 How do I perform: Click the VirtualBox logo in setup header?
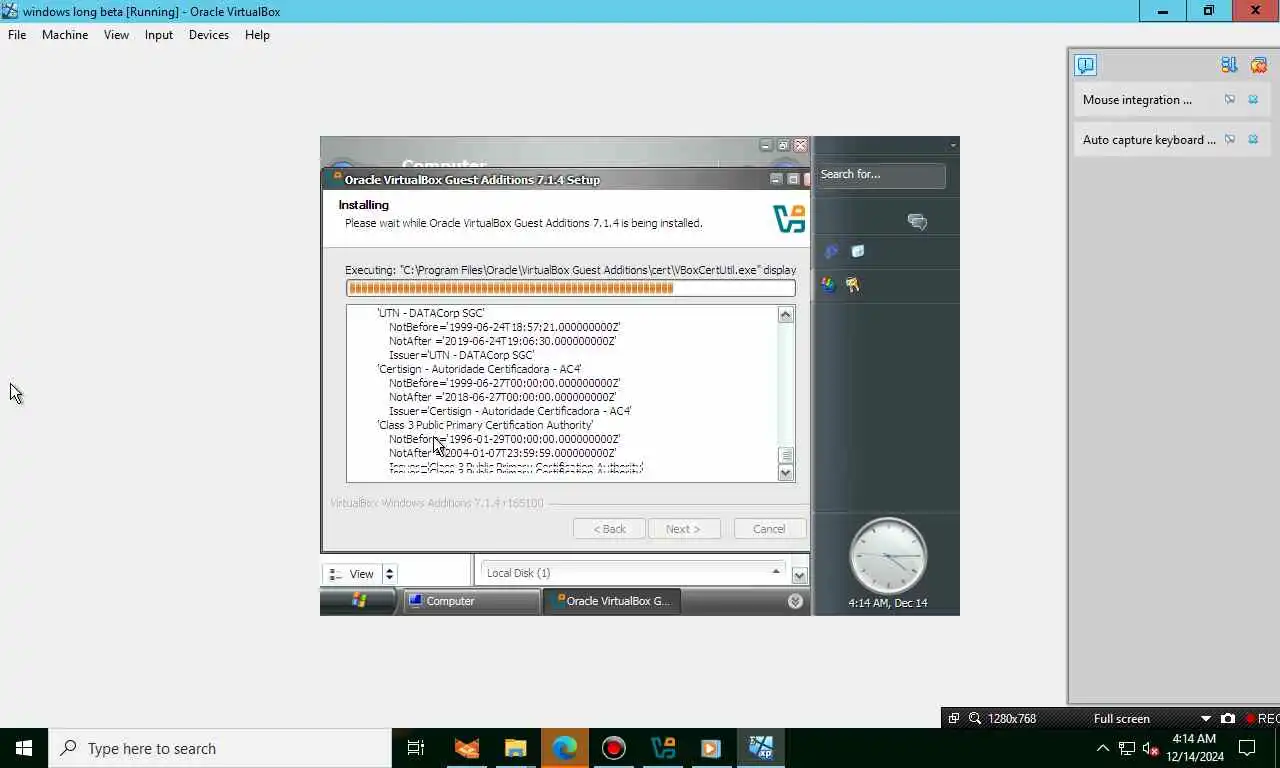click(789, 218)
